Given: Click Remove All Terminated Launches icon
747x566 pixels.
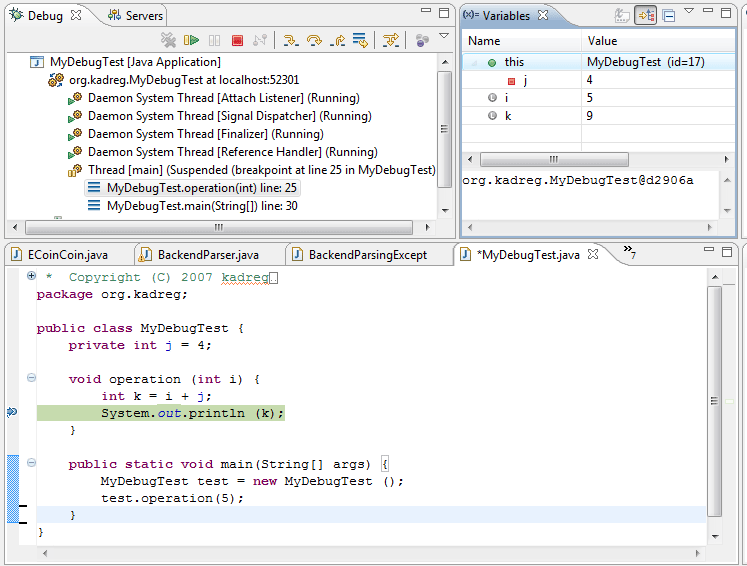Looking at the screenshot, I should [x=169, y=41].
